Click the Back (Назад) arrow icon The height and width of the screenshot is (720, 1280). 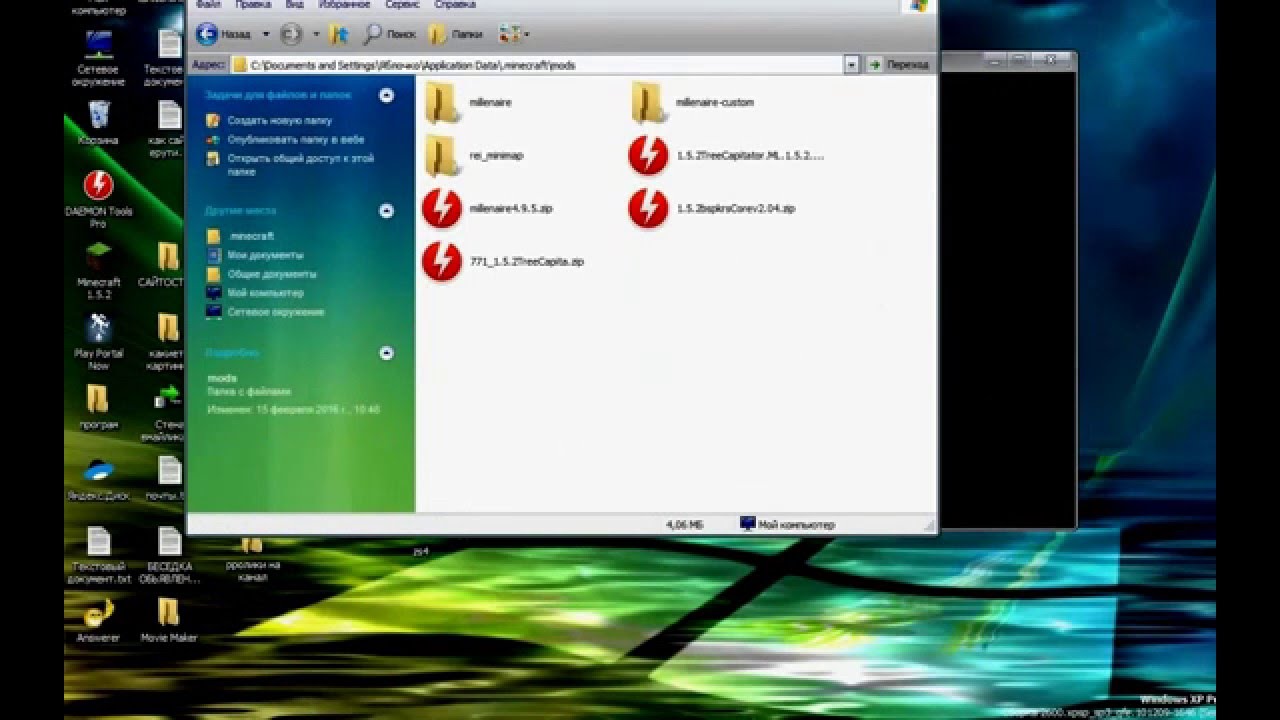[207, 35]
